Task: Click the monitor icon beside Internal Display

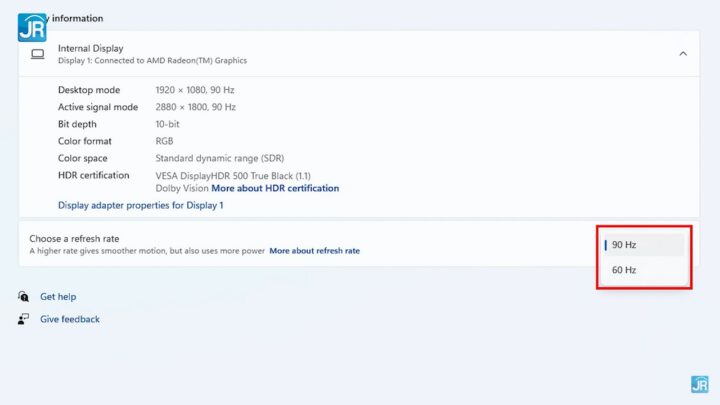Action: (38, 54)
